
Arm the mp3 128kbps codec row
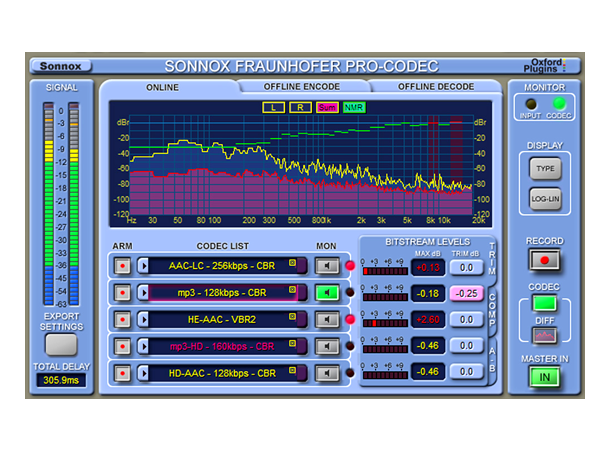pyautogui.click(x=122, y=293)
